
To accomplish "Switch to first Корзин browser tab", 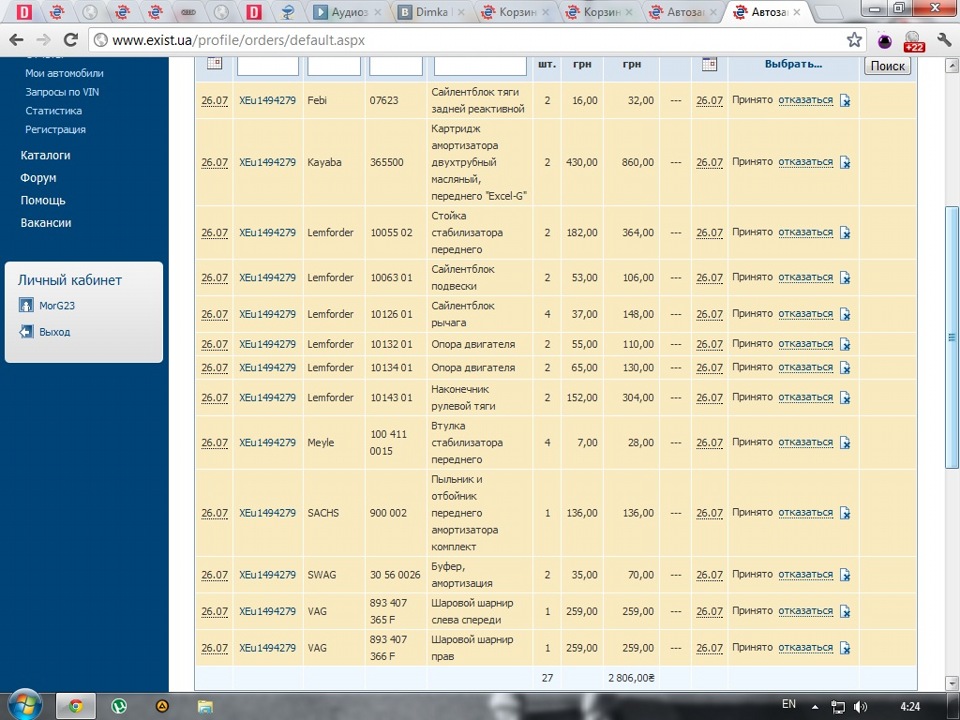I will pos(516,12).
